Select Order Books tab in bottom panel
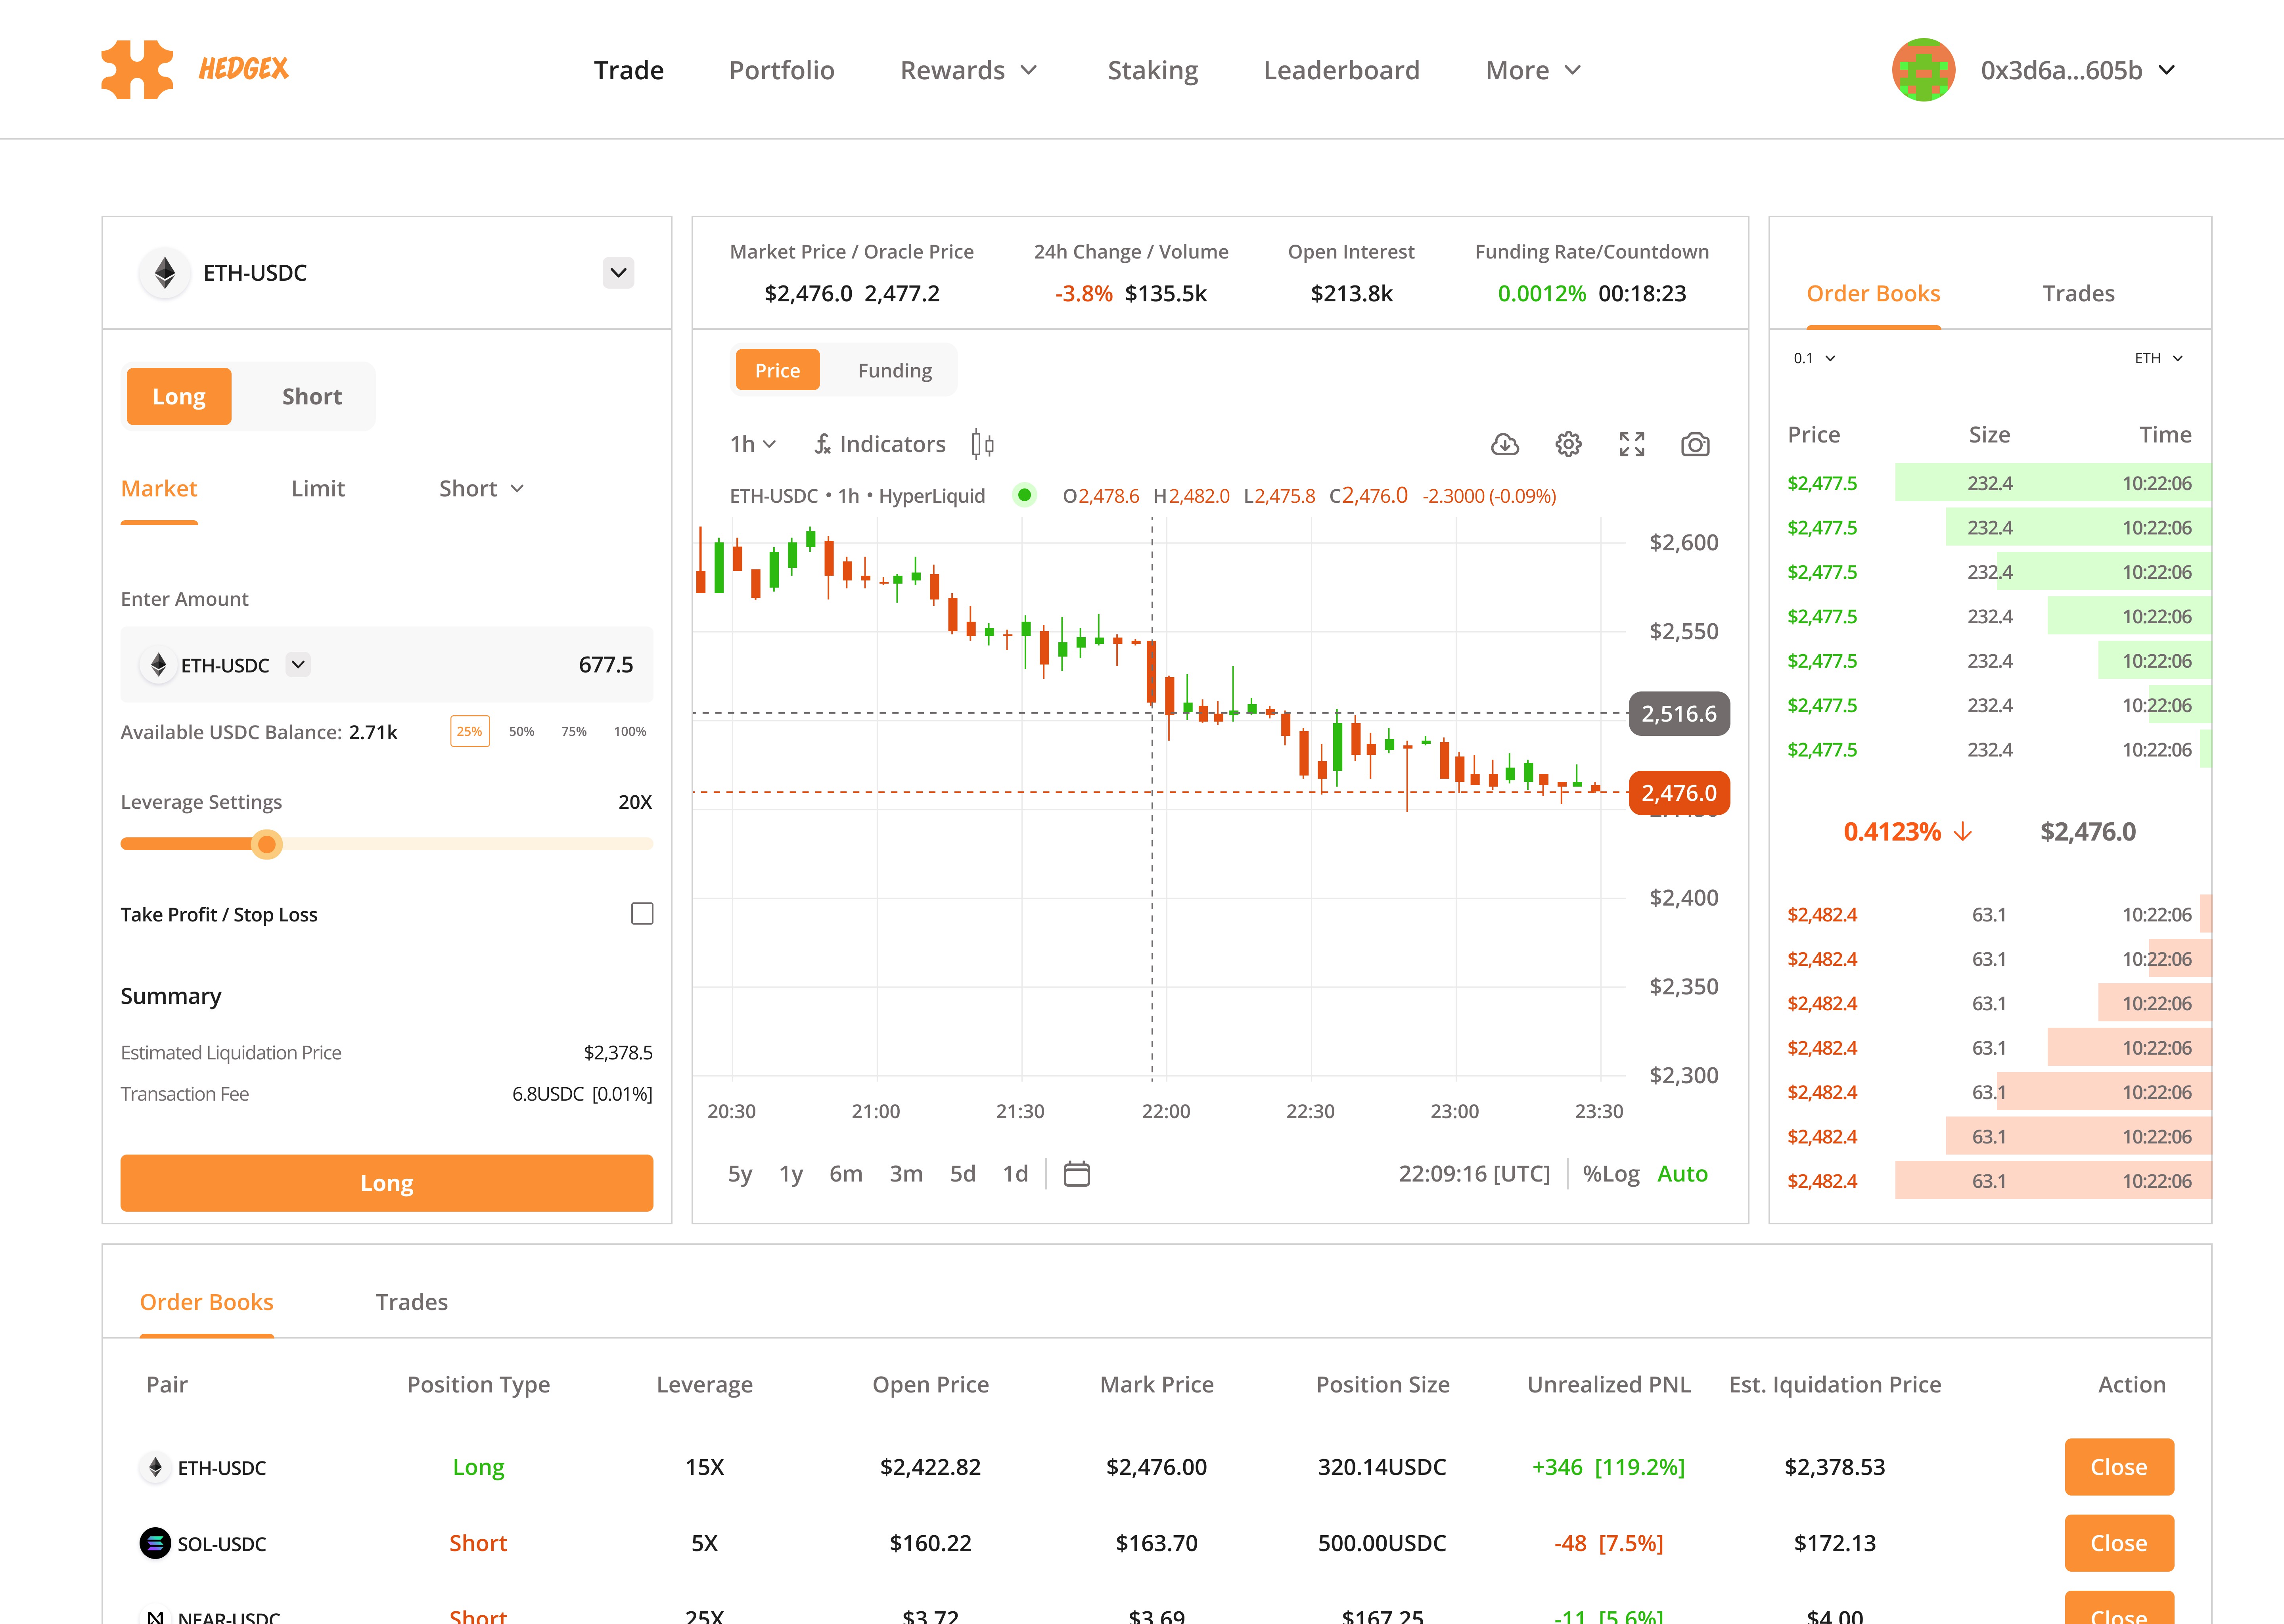Viewport: 2284px width, 1624px height. click(x=207, y=1302)
